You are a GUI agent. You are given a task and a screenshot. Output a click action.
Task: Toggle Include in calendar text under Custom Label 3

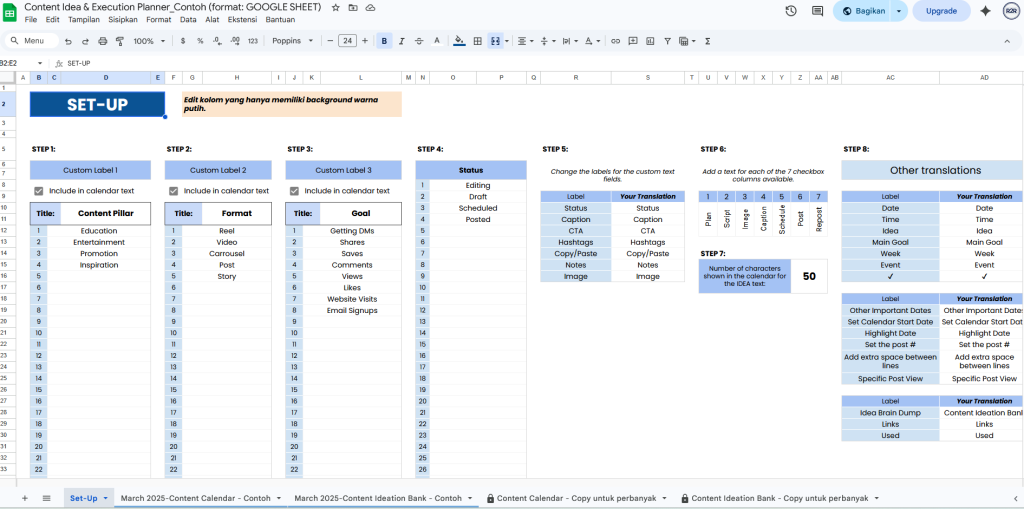click(294, 191)
